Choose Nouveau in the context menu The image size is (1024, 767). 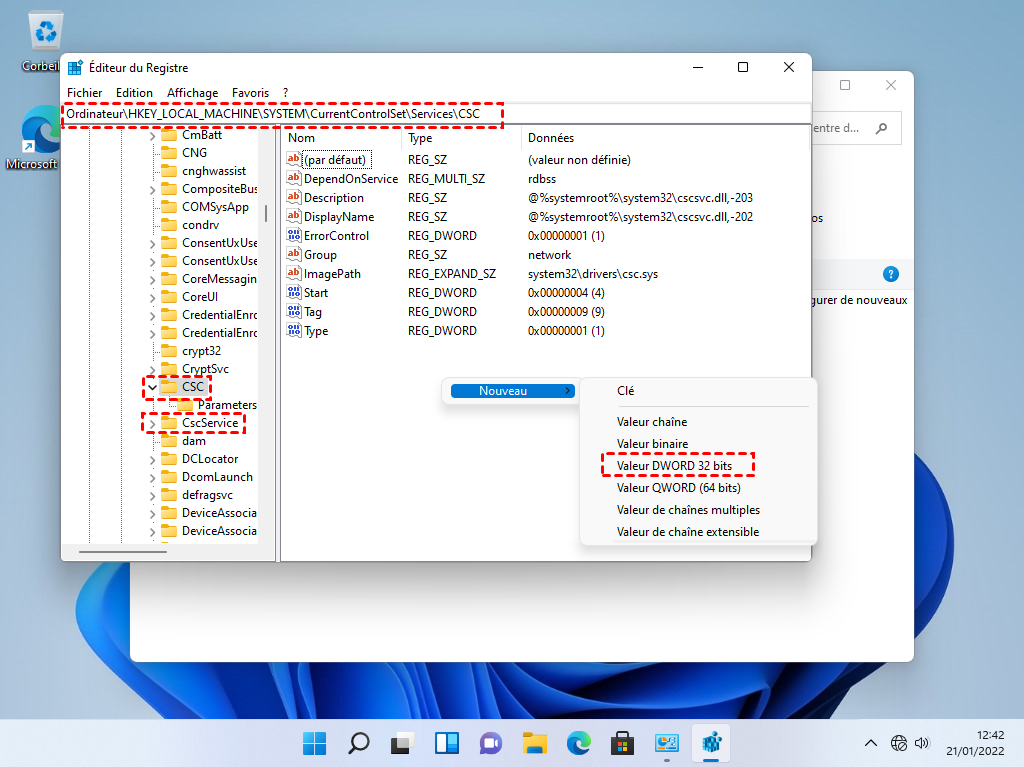pyautogui.click(x=513, y=391)
